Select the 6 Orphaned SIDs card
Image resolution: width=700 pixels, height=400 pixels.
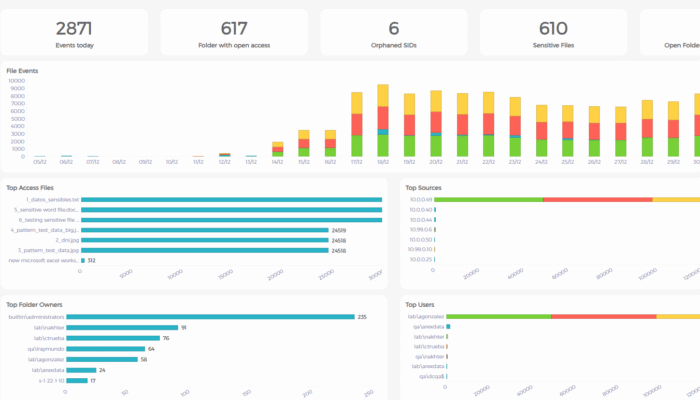[394, 32]
